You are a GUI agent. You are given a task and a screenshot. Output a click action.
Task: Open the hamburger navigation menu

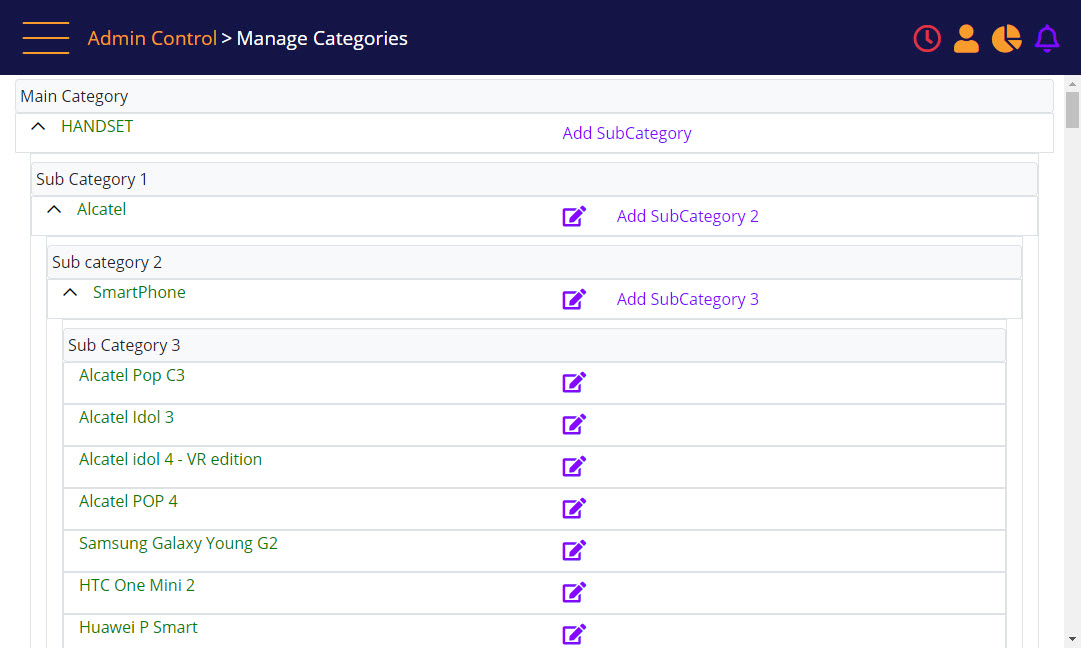pyautogui.click(x=46, y=38)
